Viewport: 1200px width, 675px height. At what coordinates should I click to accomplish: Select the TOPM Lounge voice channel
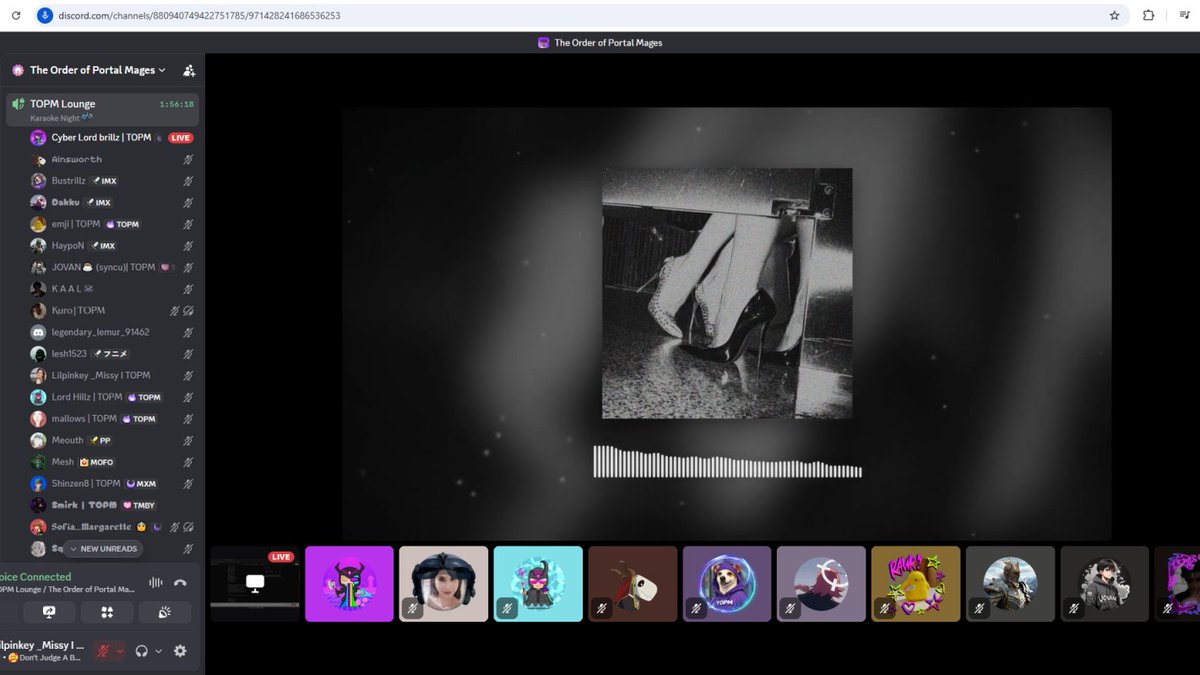[x=102, y=109]
